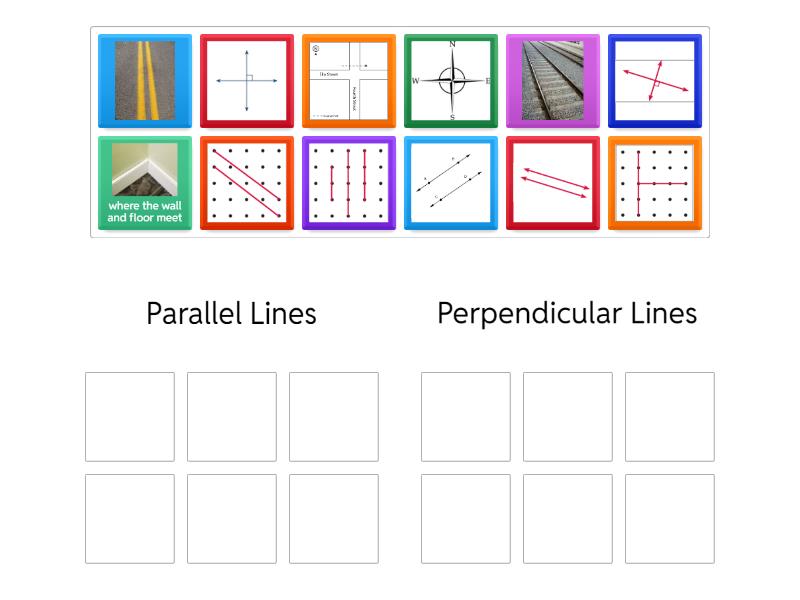Screen dimensions: 800x600
Task: Click bottom-right empty slot under Perpendicular Lines
Action: click(x=670, y=519)
